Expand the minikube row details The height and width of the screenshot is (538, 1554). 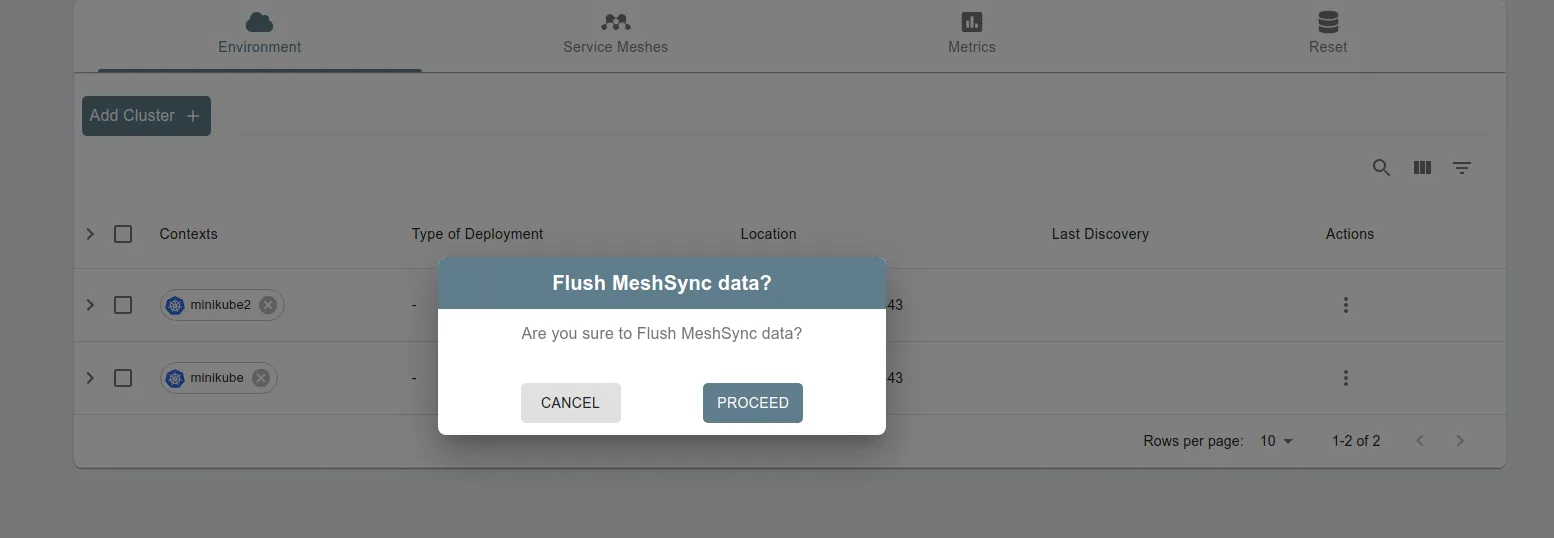pyautogui.click(x=90, y=378)
